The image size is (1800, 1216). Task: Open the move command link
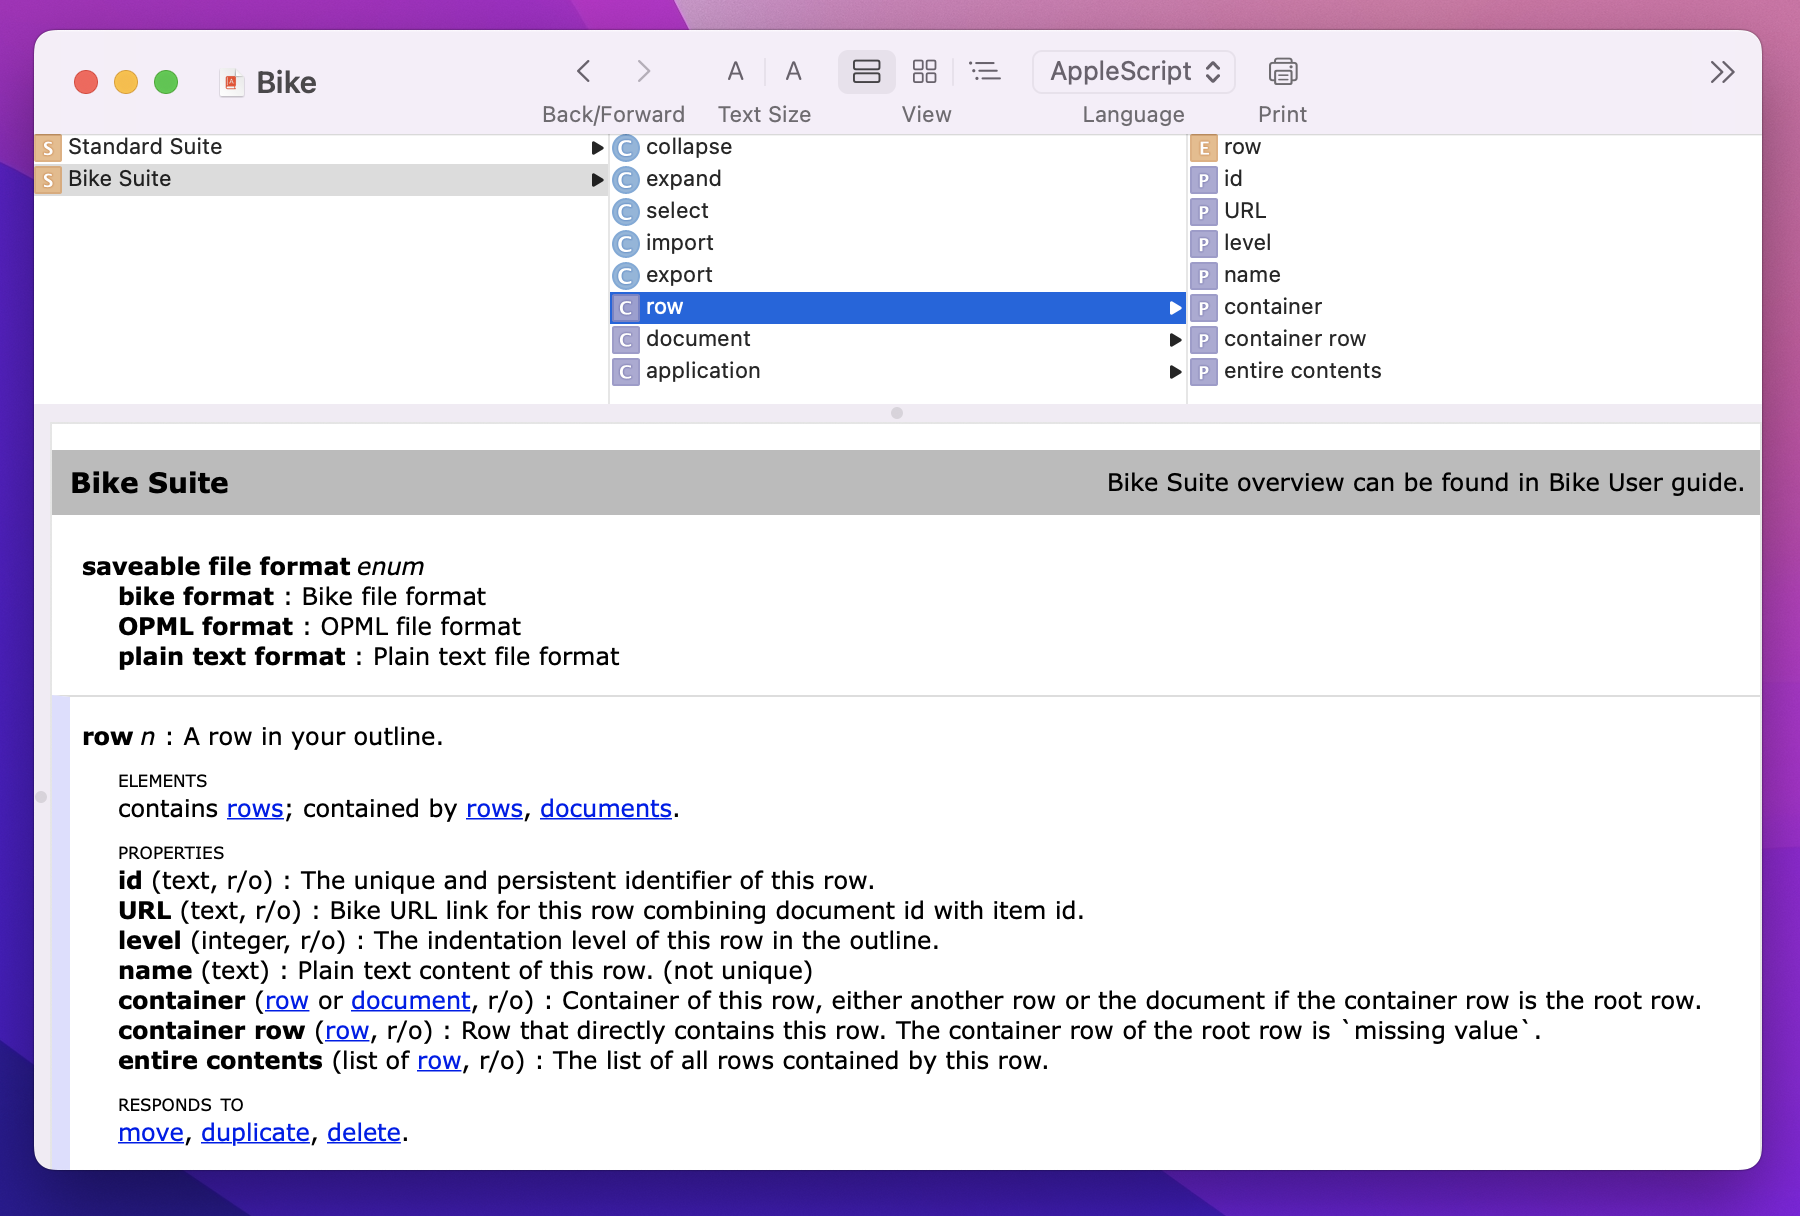[x=151, y=1133]
